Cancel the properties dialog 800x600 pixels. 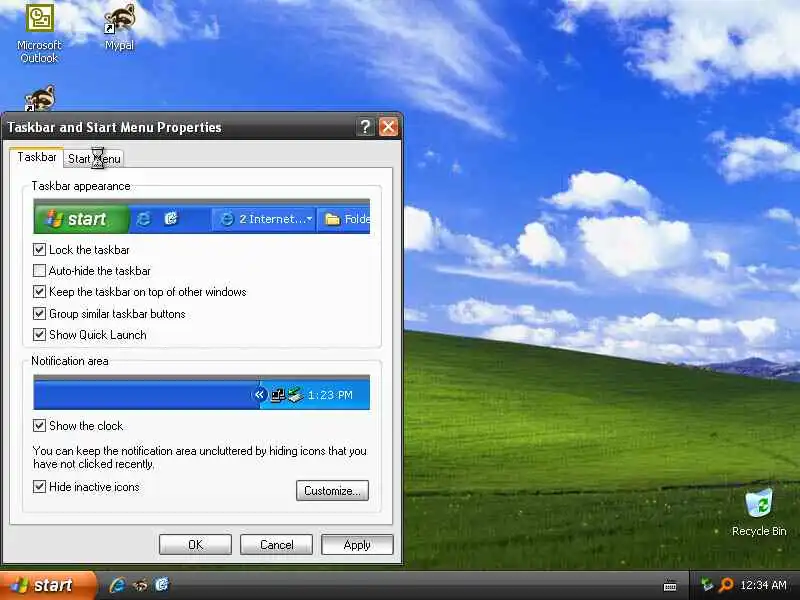click(277, 544)
